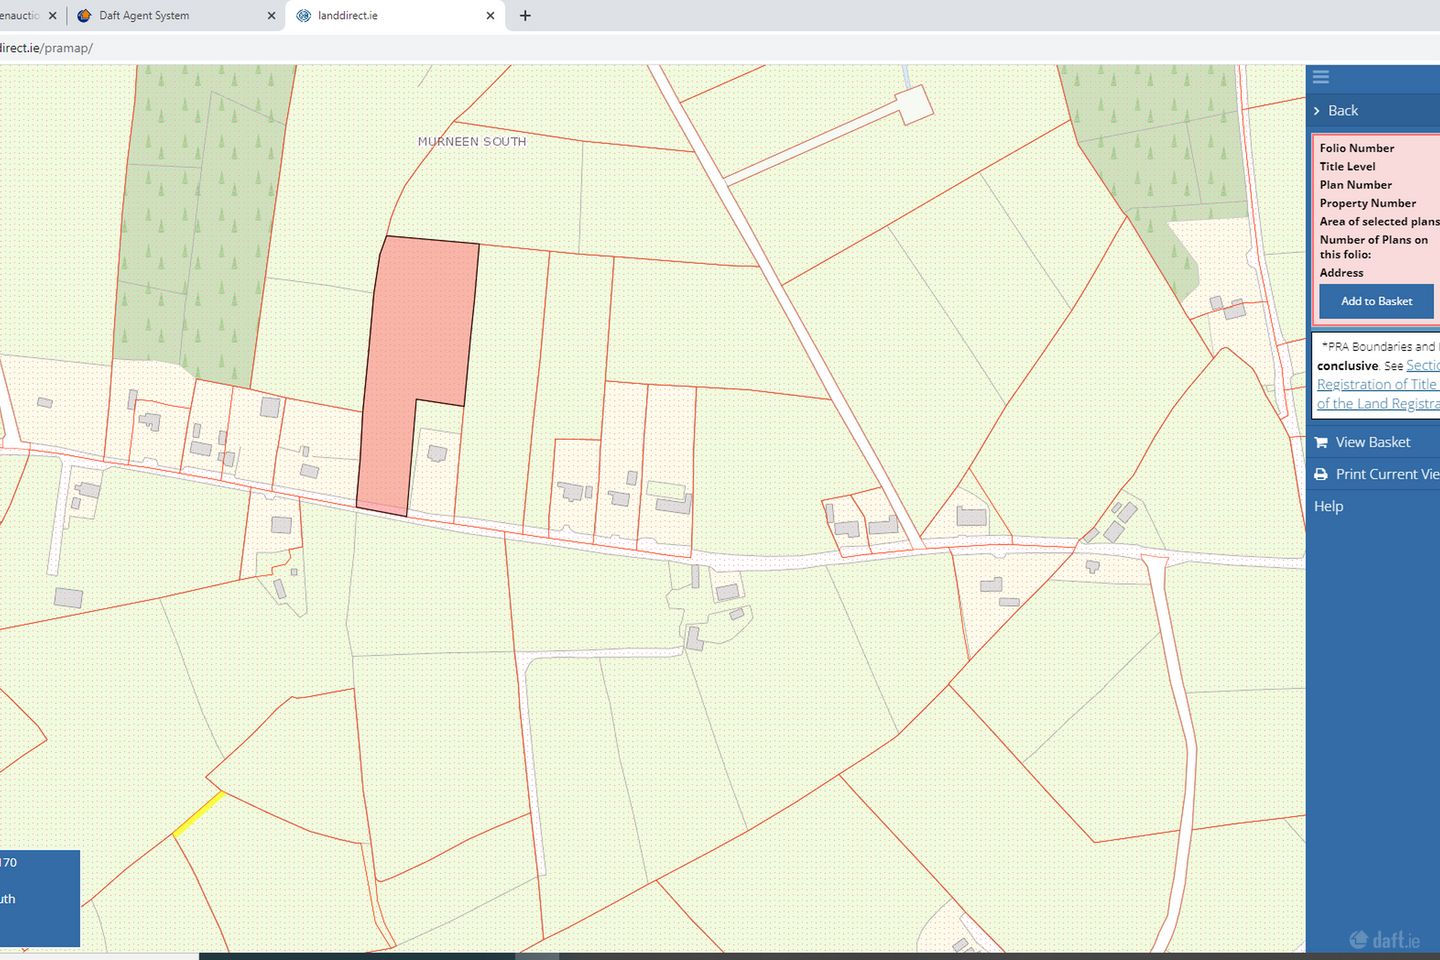Open View Basket
The image size is (1440, 960).
(x=1373, y=441)
